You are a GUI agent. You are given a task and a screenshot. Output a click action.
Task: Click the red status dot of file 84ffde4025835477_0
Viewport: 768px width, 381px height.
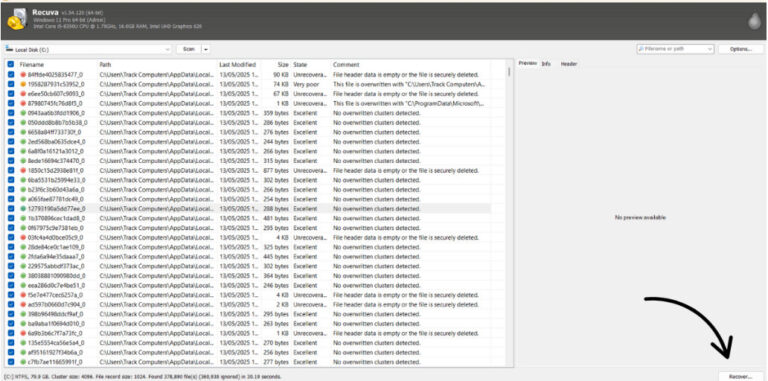[x=23, y=74]
